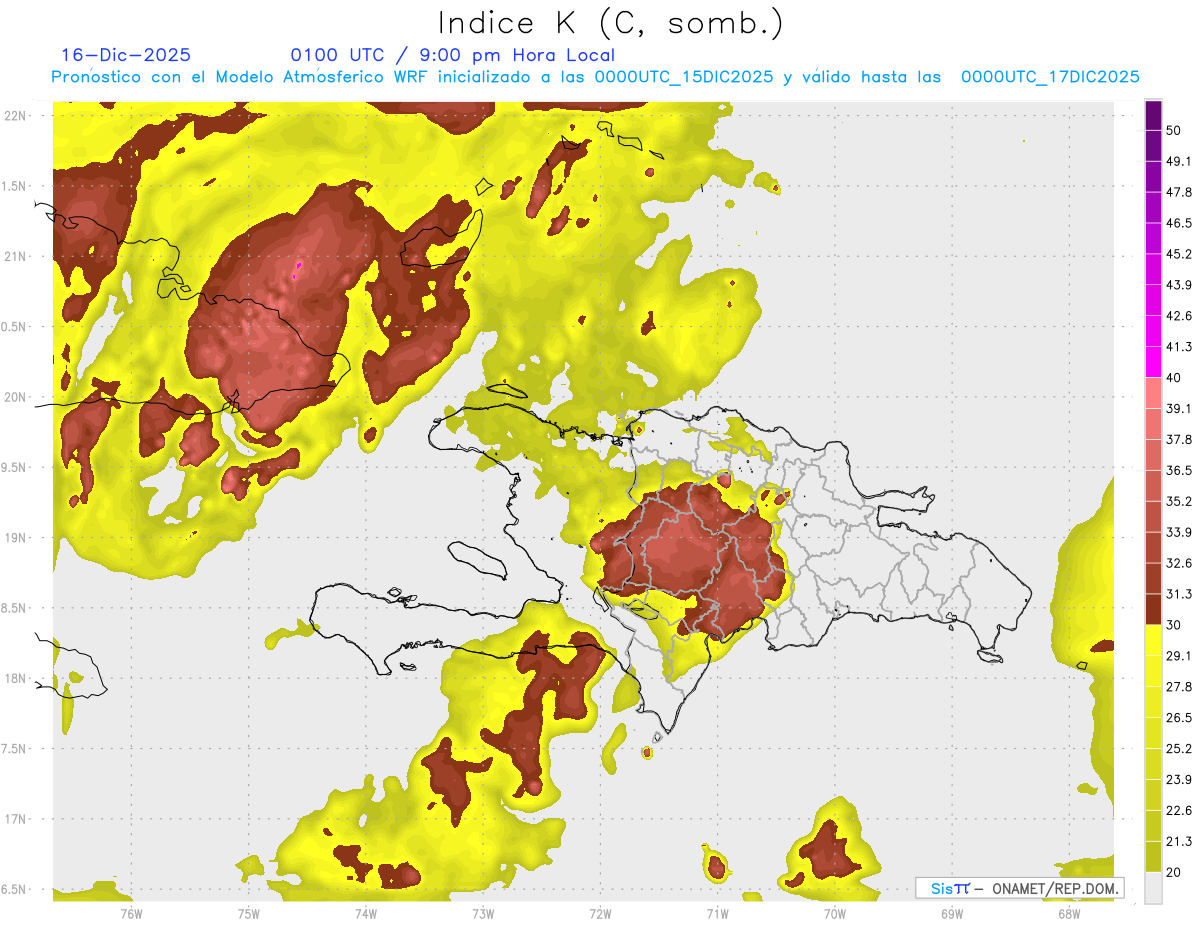Click the '27.8' color scale value

point(1178,686)
